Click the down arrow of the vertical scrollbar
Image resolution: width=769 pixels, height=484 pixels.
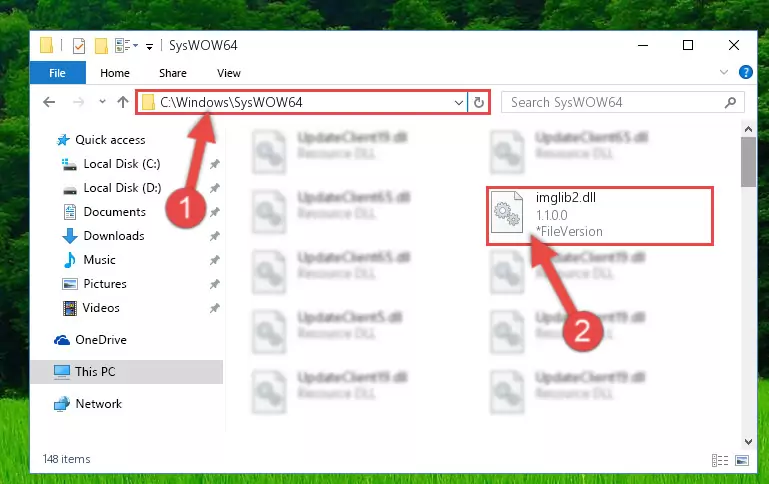coord(748,442)
